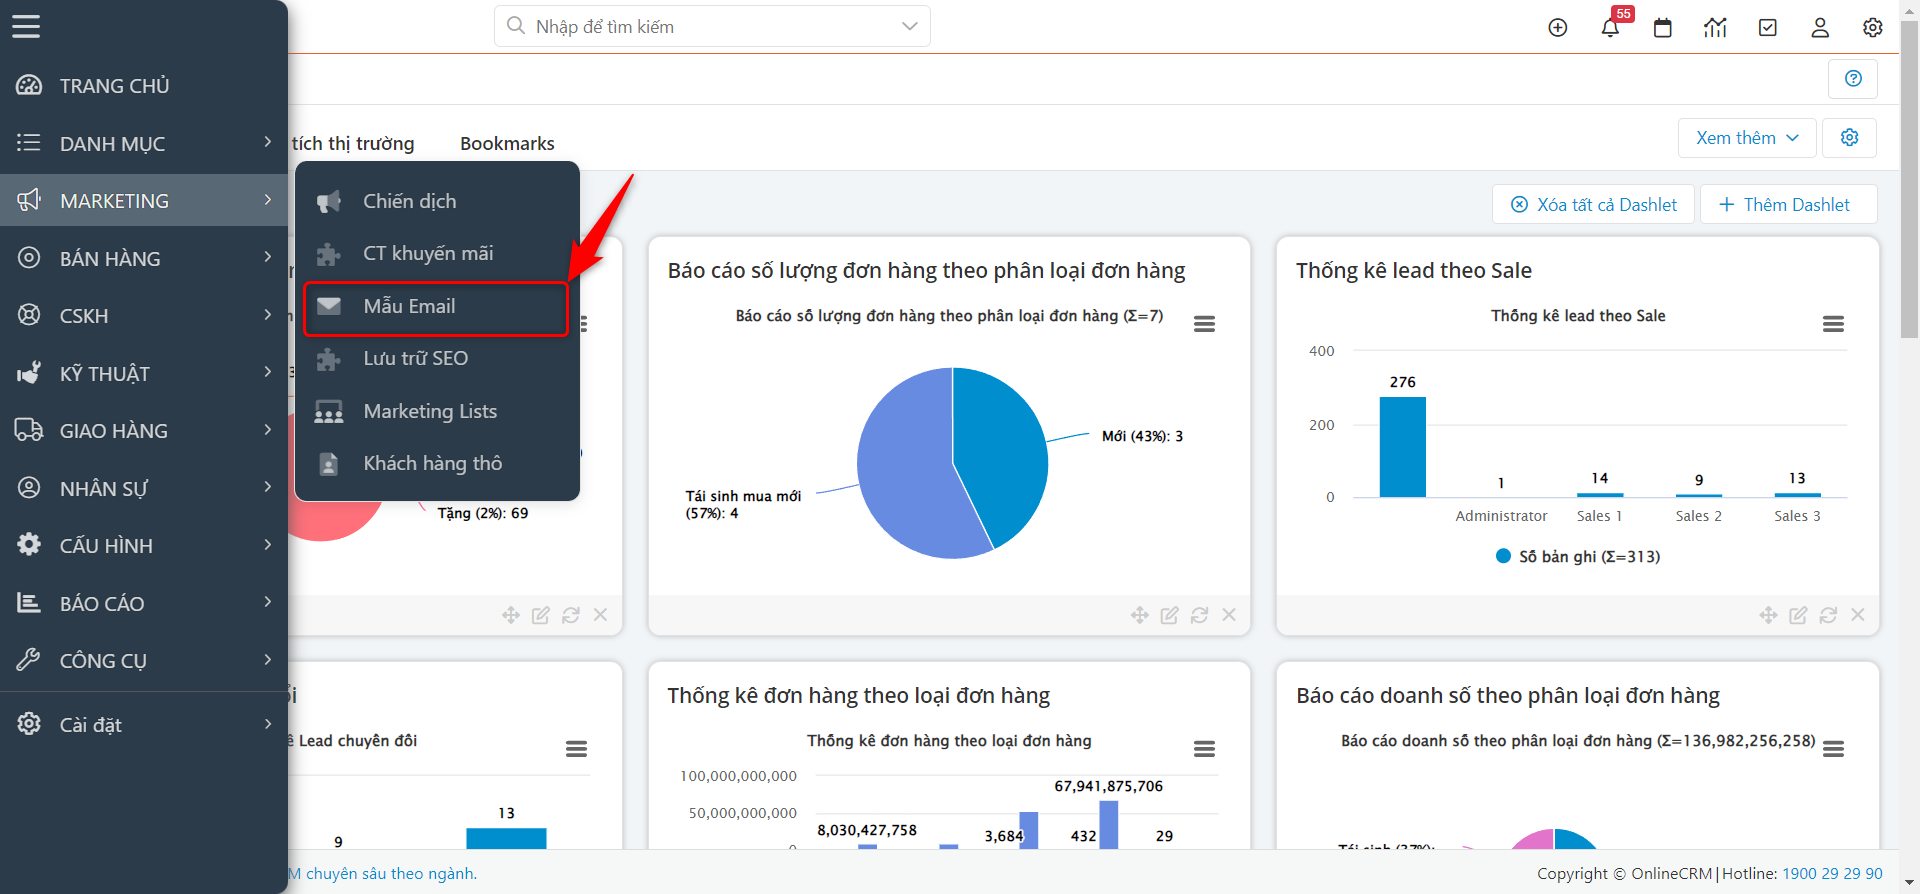
Task: Call hotline link 1900 29 29 90
Action: [1832, 873]
